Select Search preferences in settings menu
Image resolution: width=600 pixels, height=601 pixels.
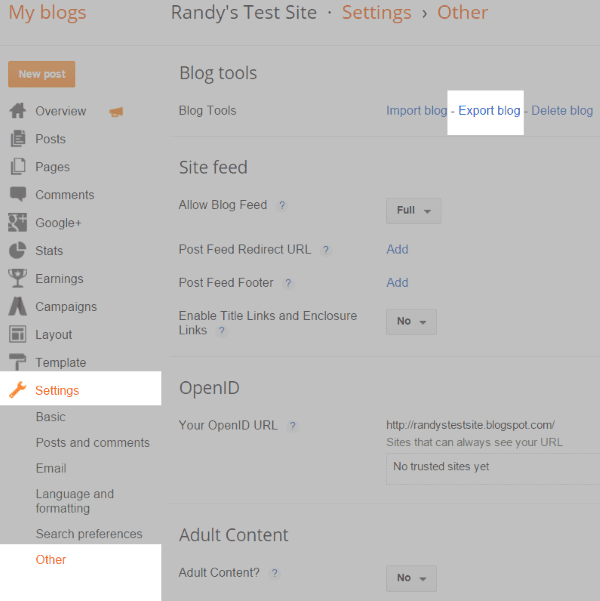click(89, 534)
